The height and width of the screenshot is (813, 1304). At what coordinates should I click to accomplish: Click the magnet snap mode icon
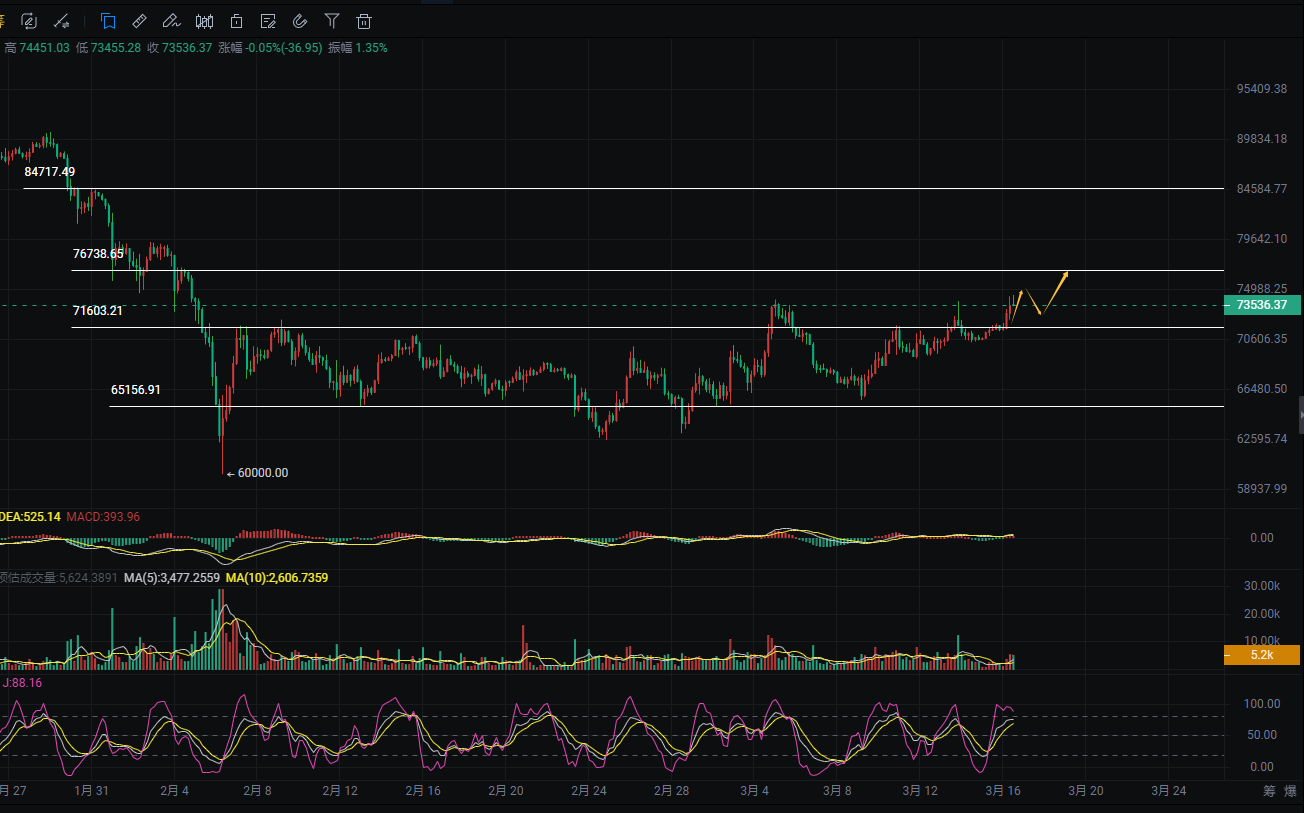click(300, 20)
